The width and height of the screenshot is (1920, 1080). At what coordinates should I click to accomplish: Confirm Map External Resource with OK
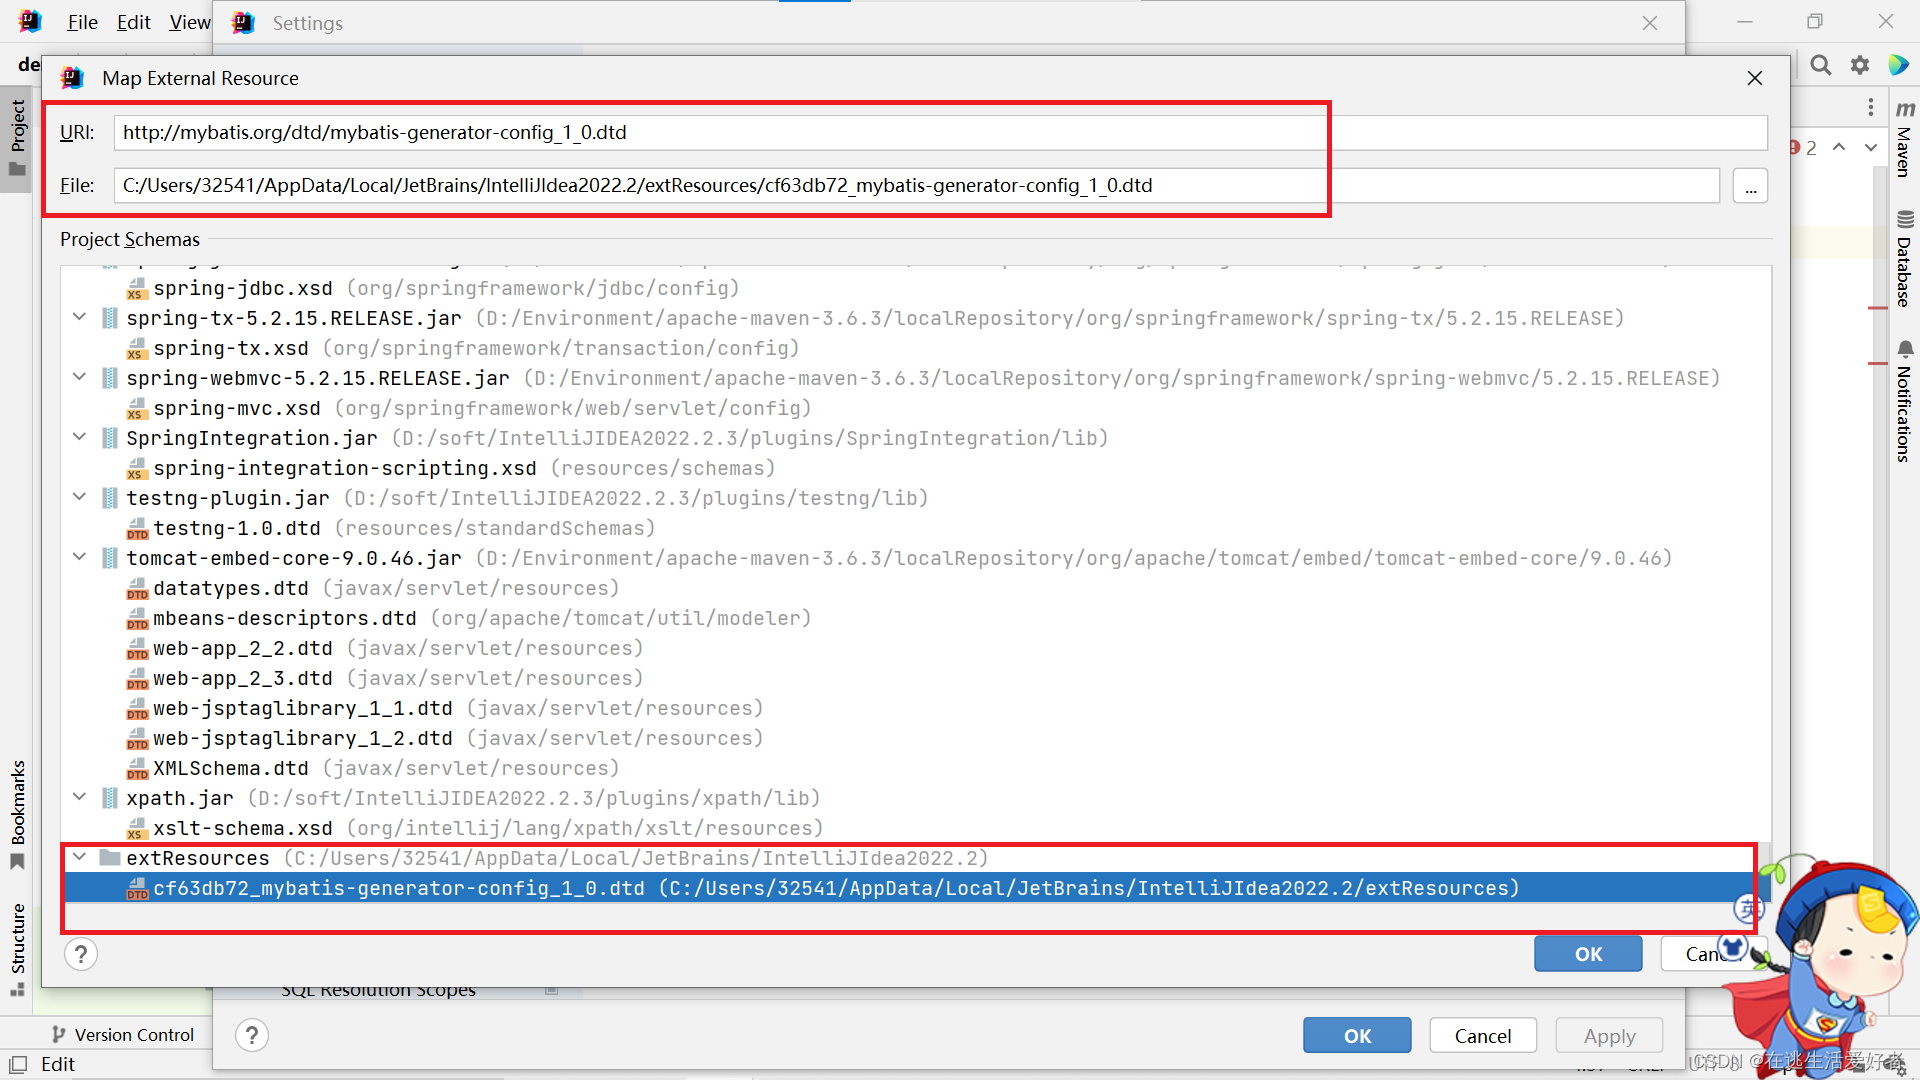(x=1588, y=954)
